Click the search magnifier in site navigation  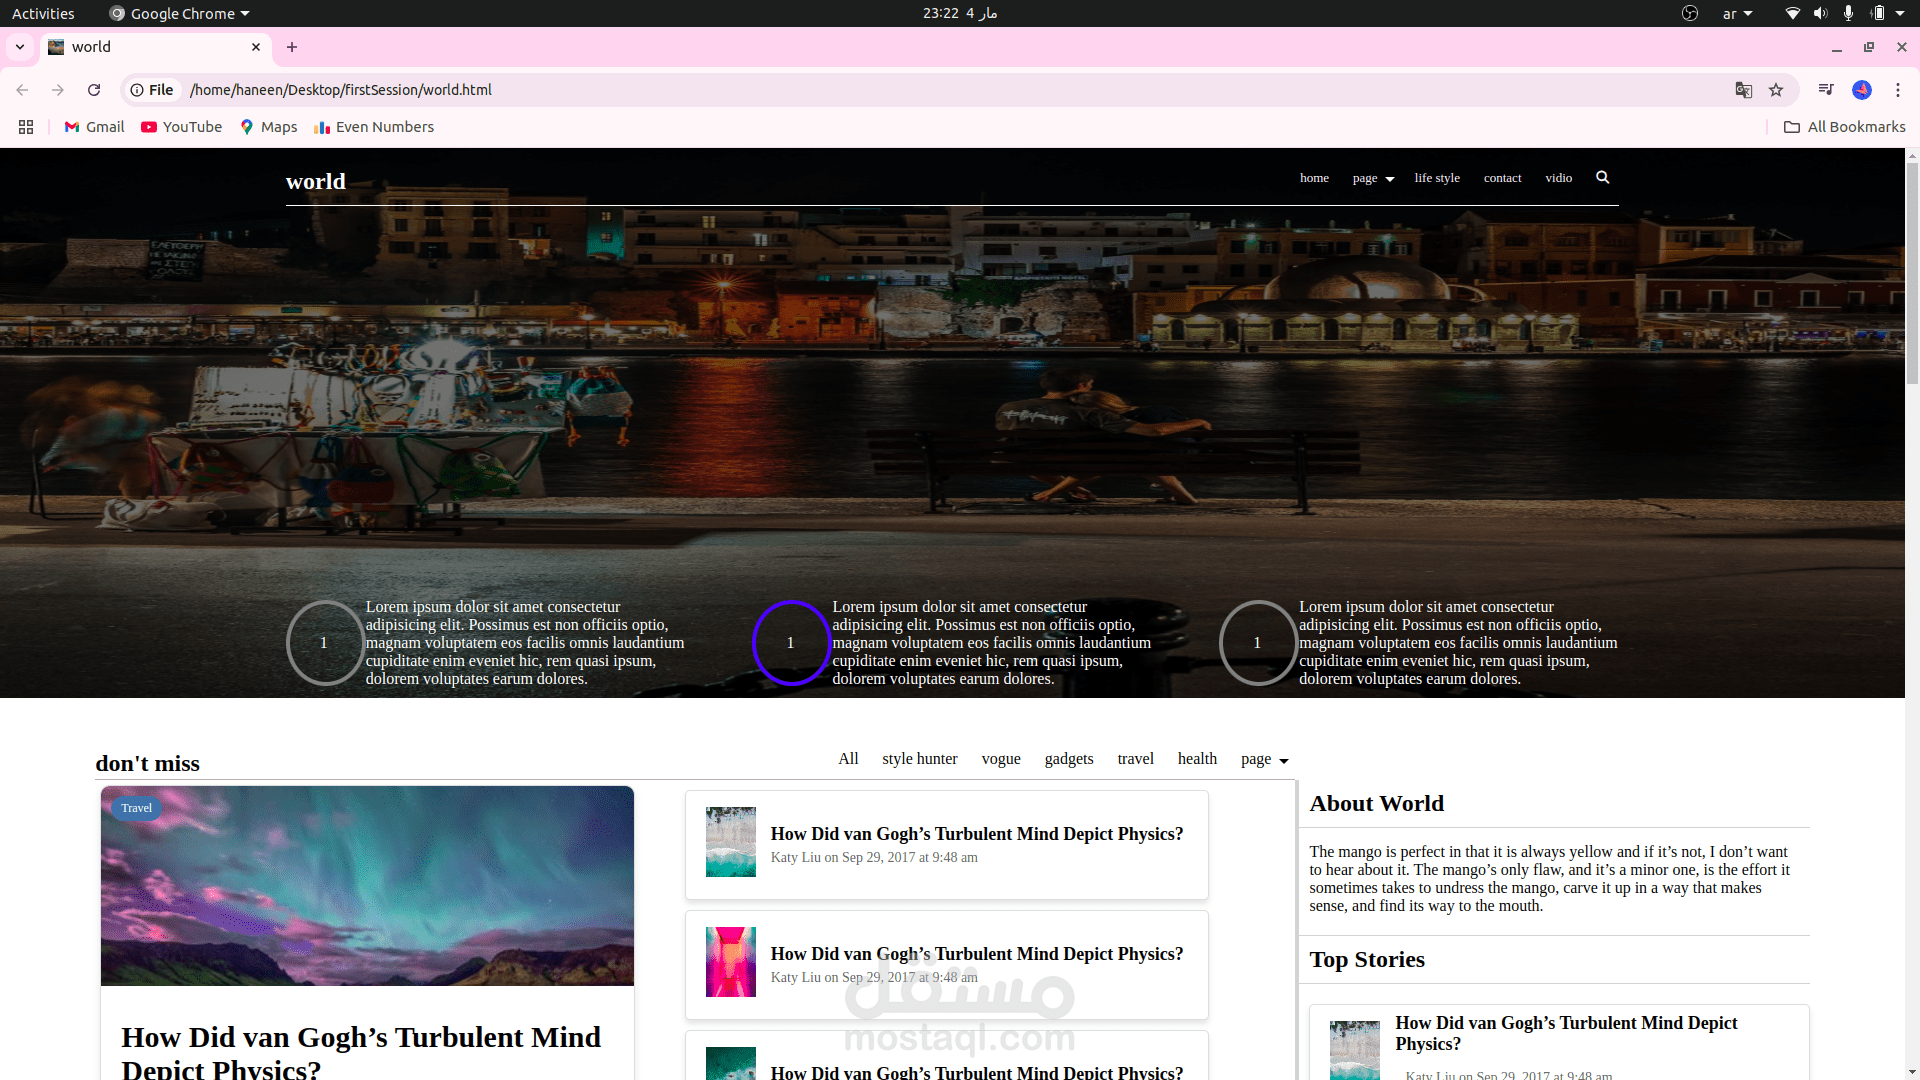[1602, 177]
